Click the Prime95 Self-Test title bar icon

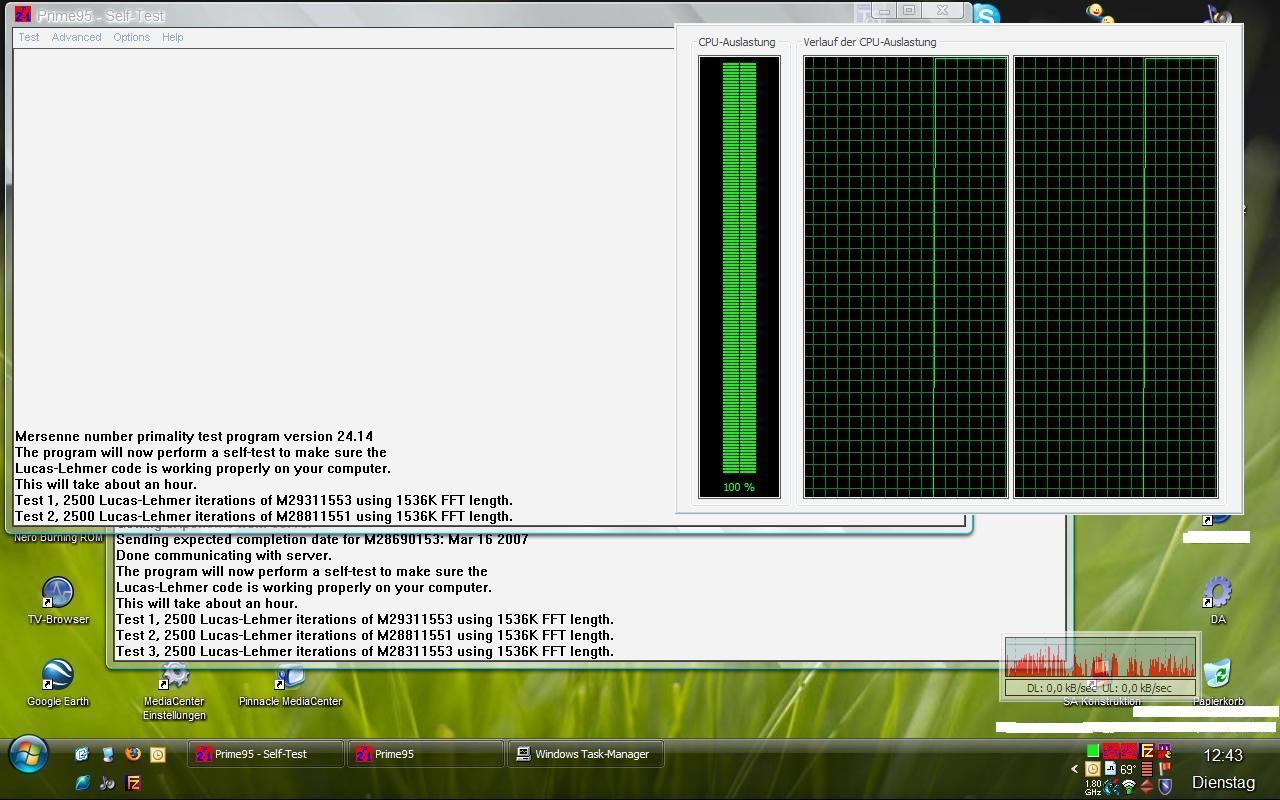tap(23, 15)
